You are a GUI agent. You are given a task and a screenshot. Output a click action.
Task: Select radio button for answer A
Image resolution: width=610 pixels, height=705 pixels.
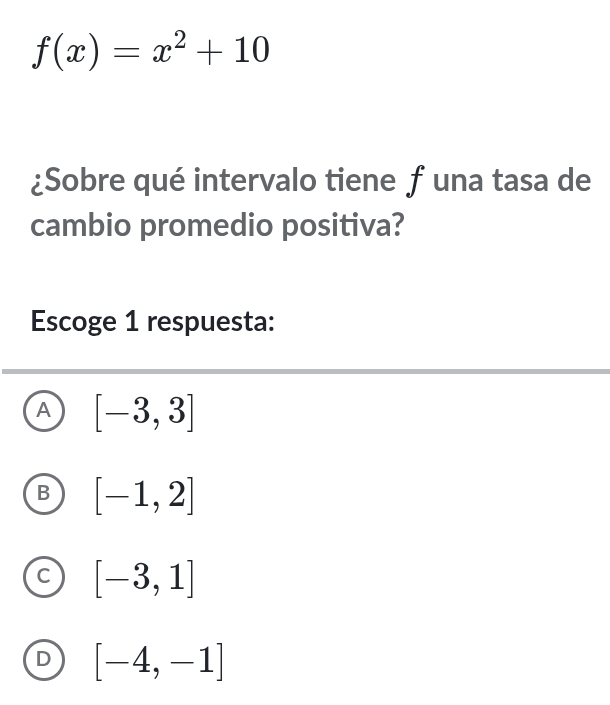click(43, 411)
